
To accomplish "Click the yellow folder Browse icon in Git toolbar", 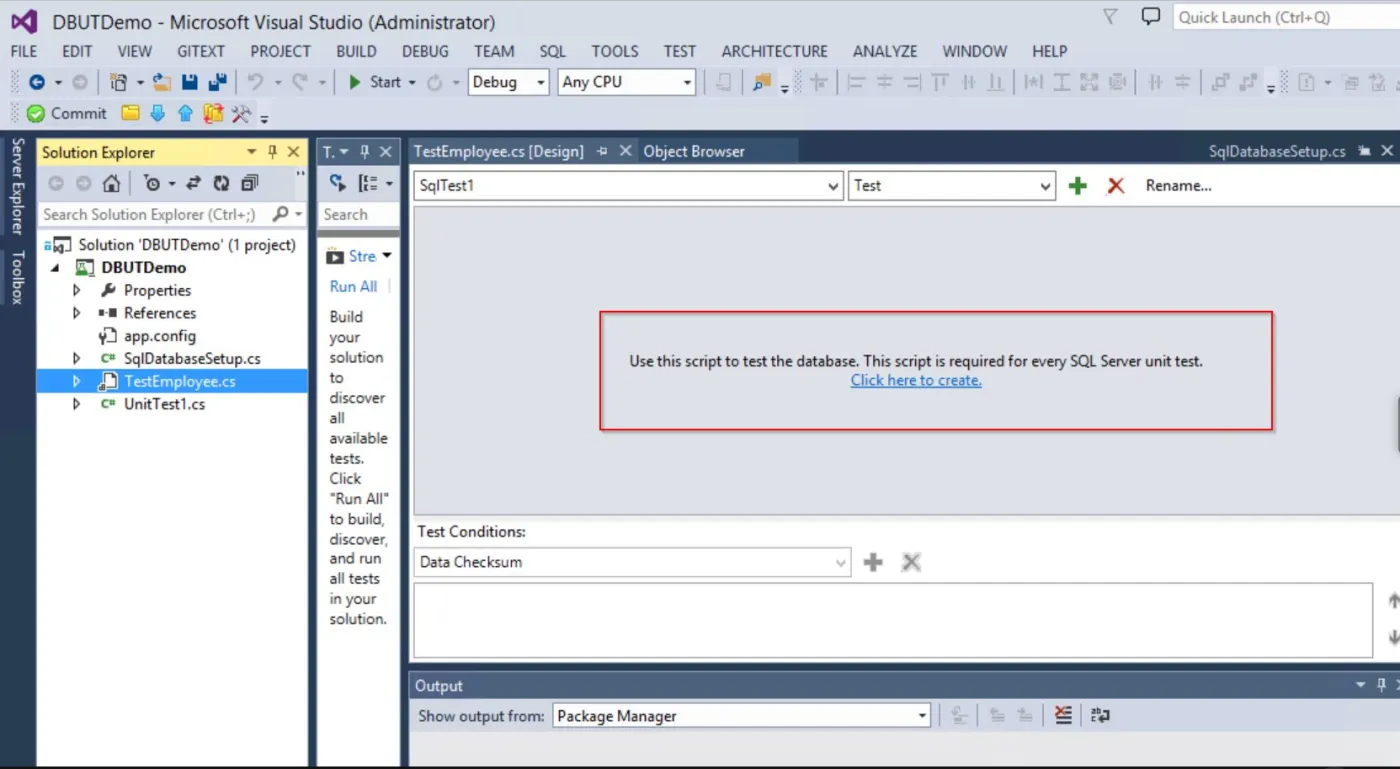I will (130, 113).
